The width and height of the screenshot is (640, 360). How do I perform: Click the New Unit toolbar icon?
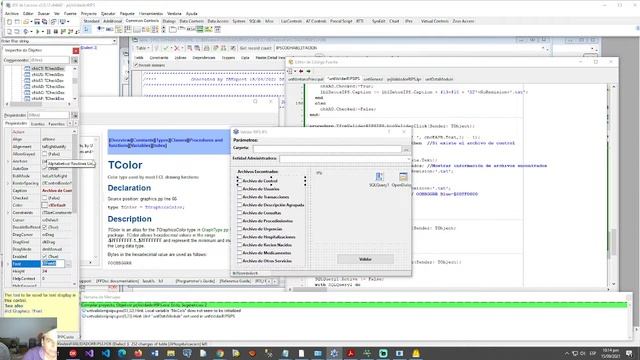9,22
